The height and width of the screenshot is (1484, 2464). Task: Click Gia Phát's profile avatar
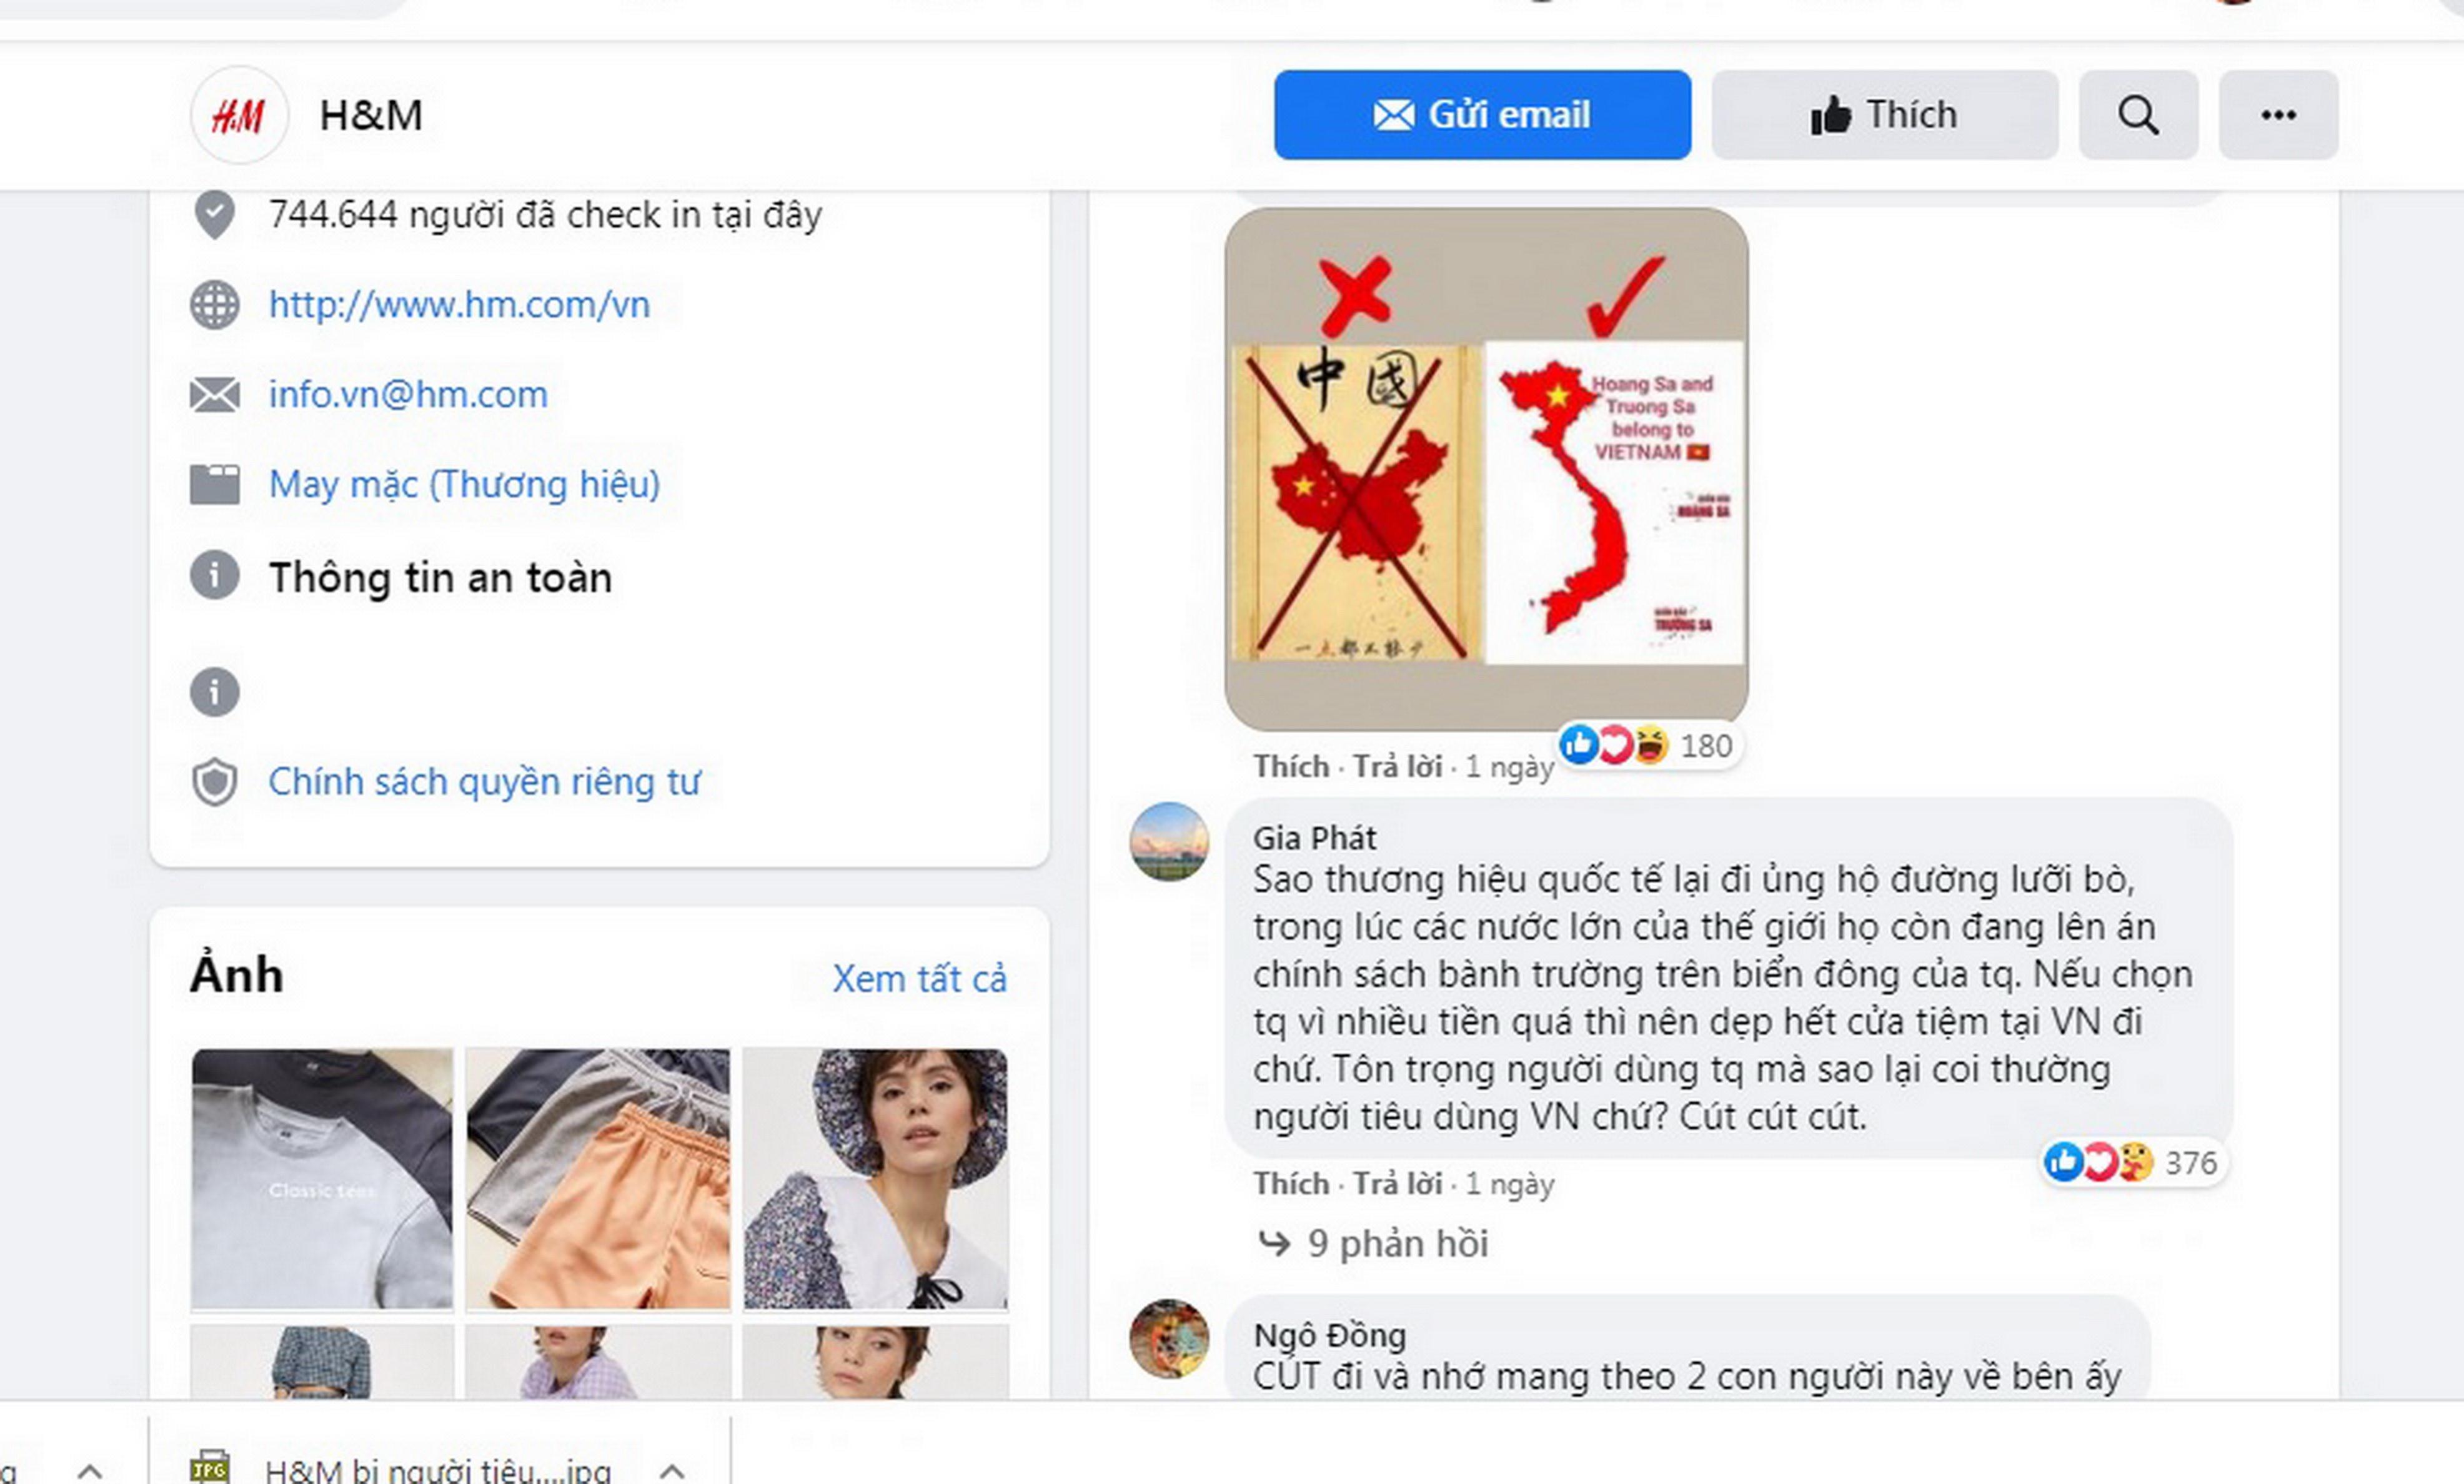tap(1168, 841)
